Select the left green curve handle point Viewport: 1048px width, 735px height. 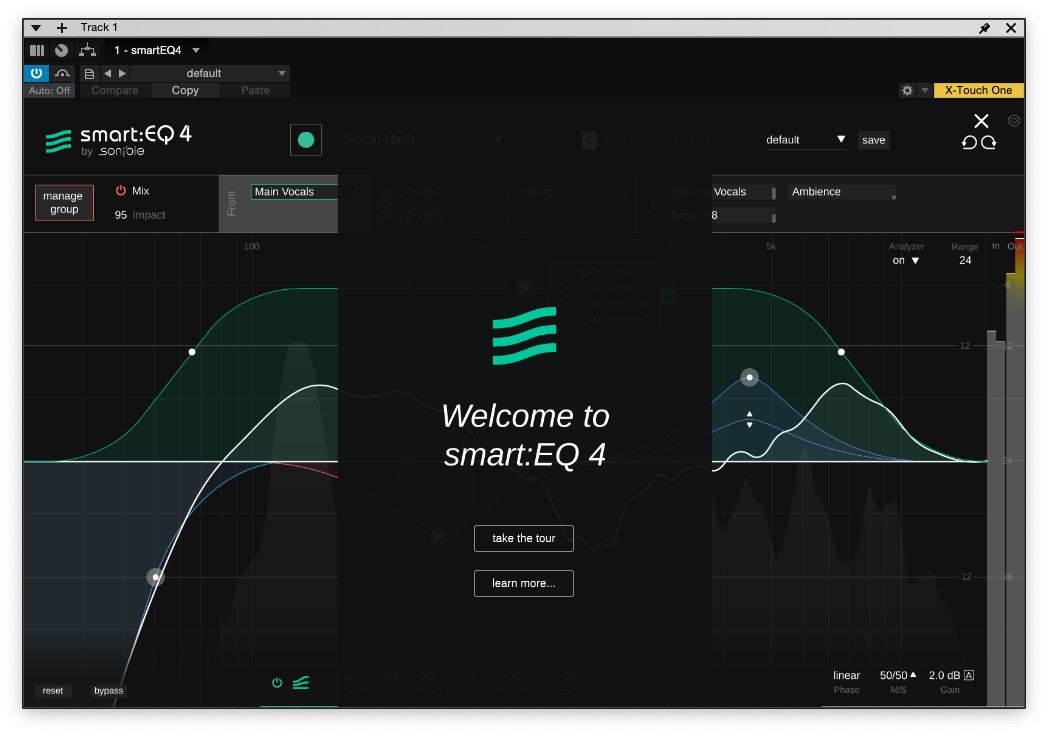[x=192, y=351]
